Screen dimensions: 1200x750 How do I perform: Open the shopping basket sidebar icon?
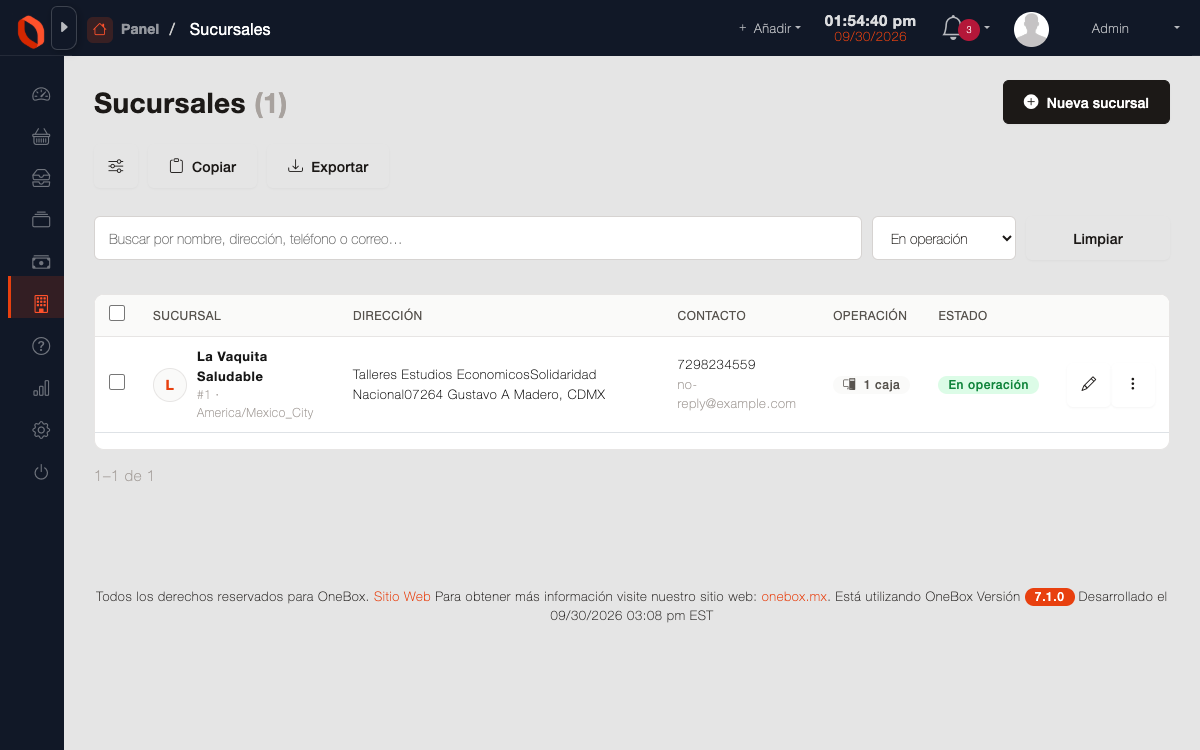coord(41,137)
